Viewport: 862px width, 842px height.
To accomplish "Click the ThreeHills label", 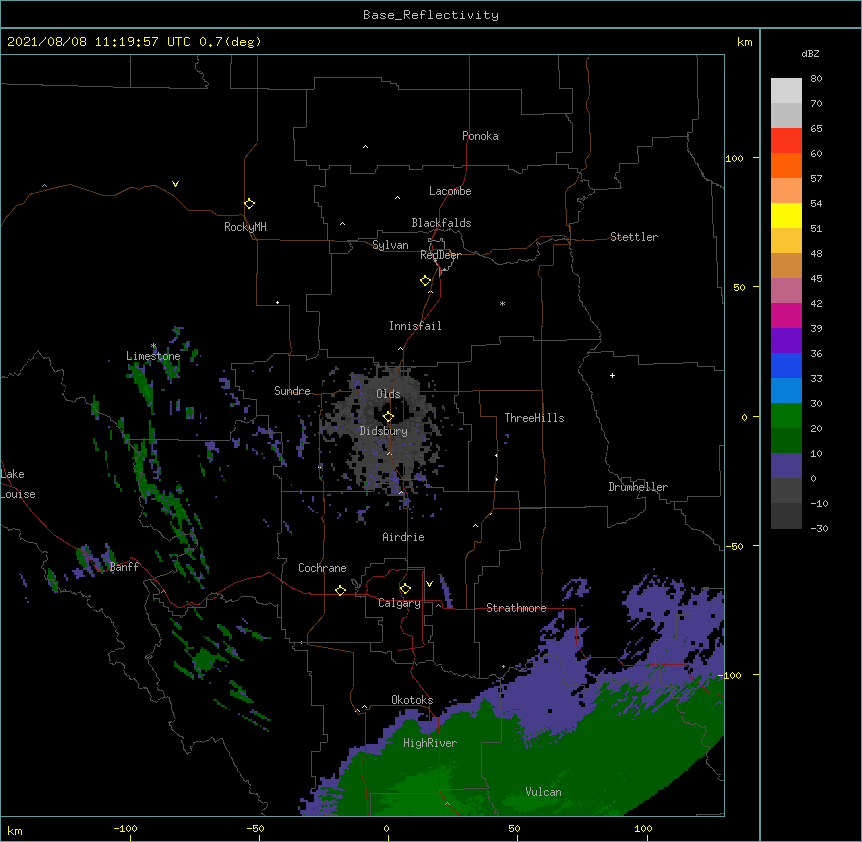I will coord(534,418).
